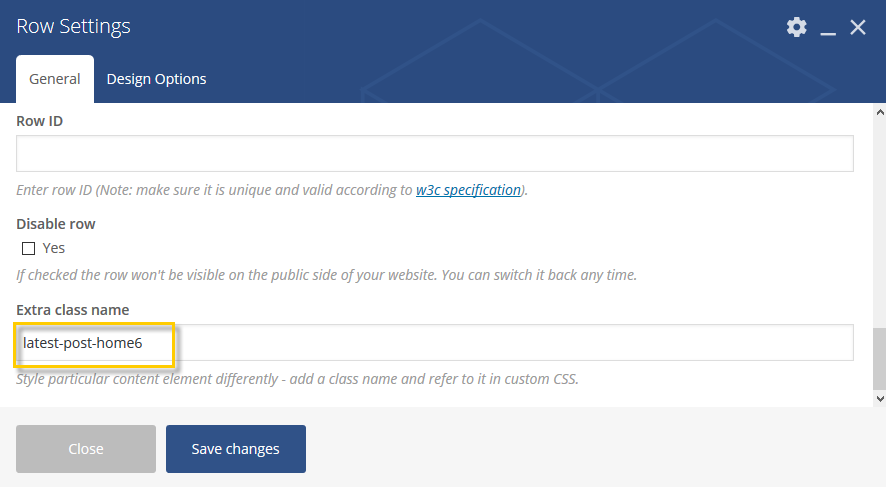Click the scrollbar down arrow
Screen dimensions: 886x487
pos(880,398)
